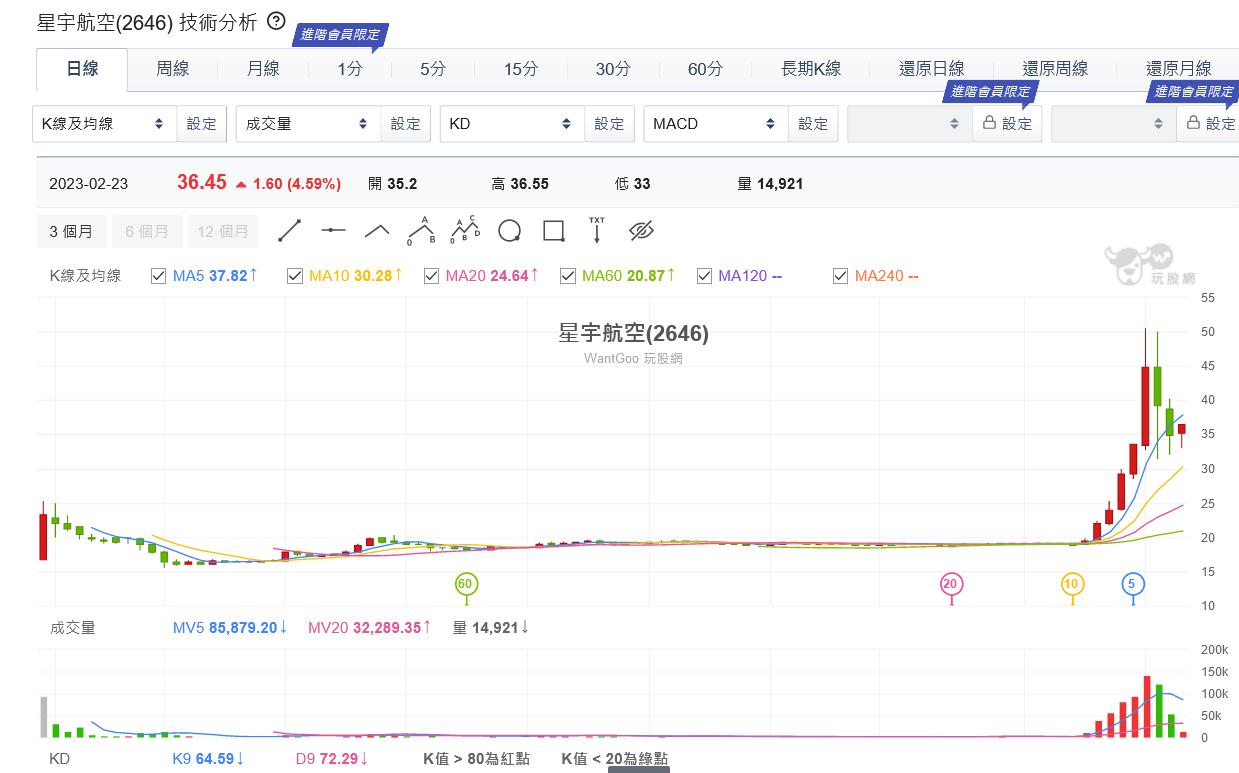Click the lock icon on sixth indicator 設定
The width and height of the screenshot is (1239, 773).
click(x=1193, y=123)
